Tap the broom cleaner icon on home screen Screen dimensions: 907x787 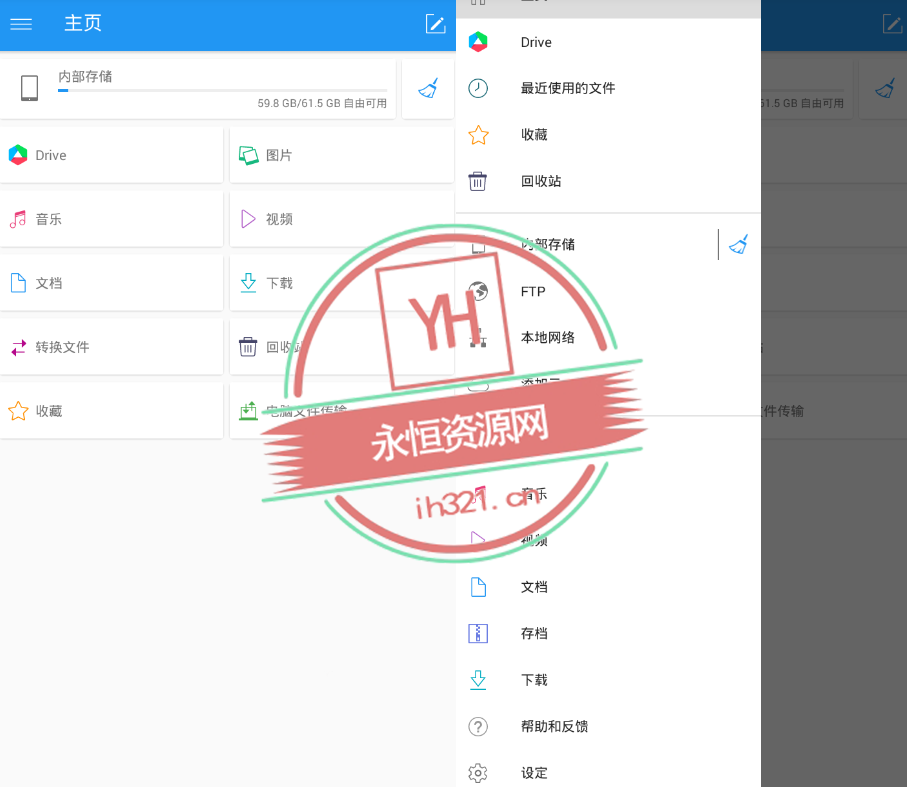pyautogui.click(x=428, y=89)
